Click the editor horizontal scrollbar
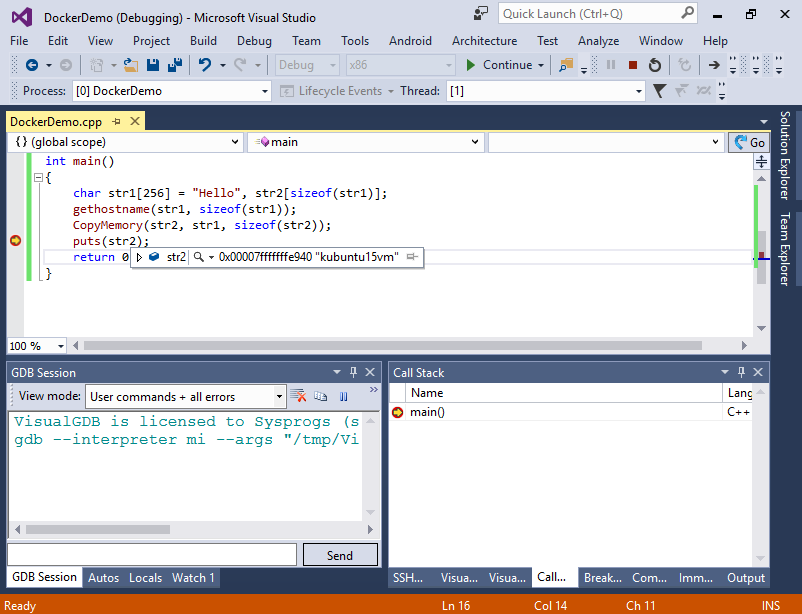The width and height of the screenshot is (802, 614). [409, 346]
